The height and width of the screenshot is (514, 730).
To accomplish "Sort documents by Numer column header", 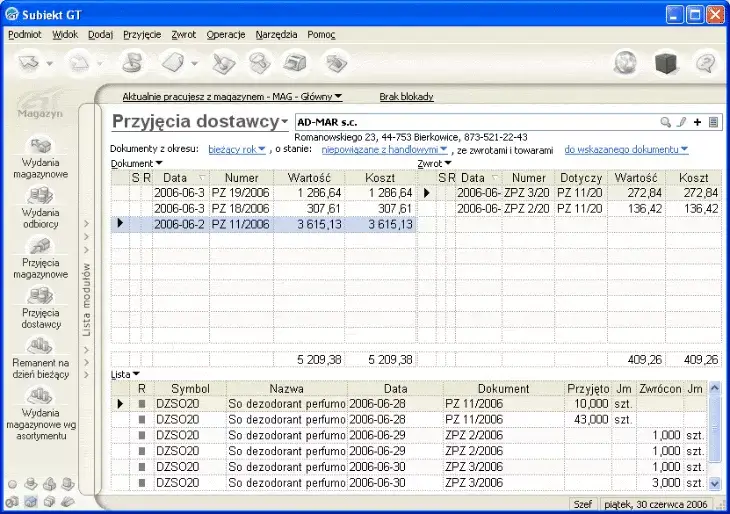I will (241, 178).
